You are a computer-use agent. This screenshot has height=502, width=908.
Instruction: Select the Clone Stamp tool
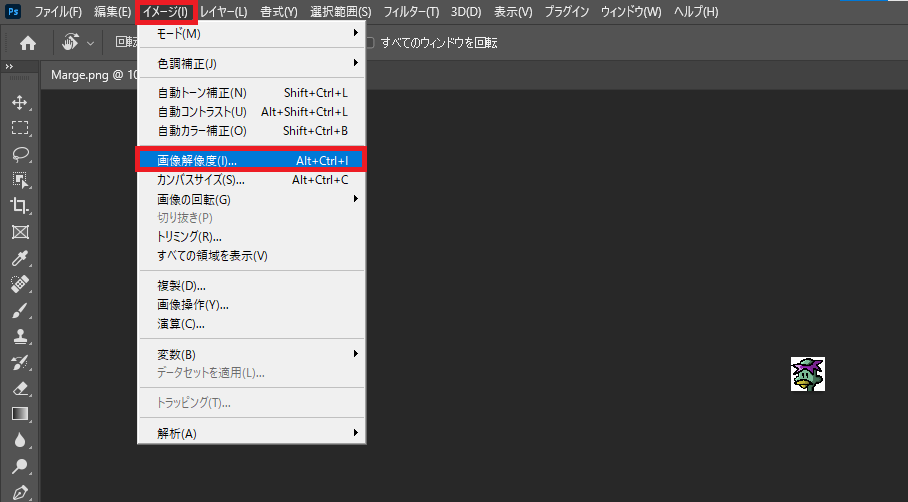coord(20,336)
